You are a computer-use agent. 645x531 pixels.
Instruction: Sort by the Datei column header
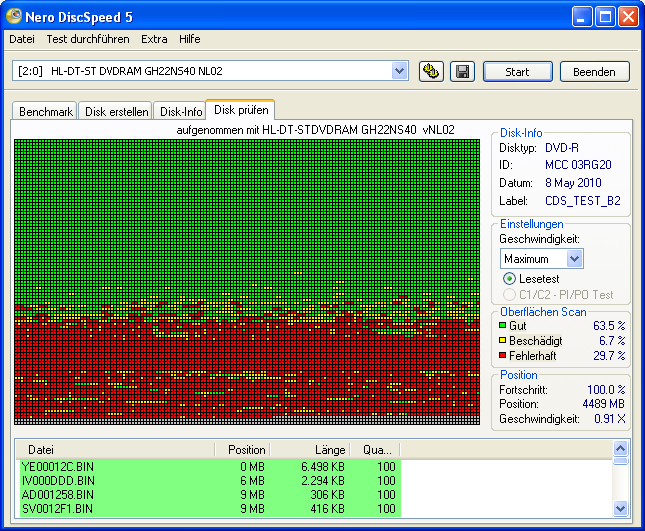[116, 450]
